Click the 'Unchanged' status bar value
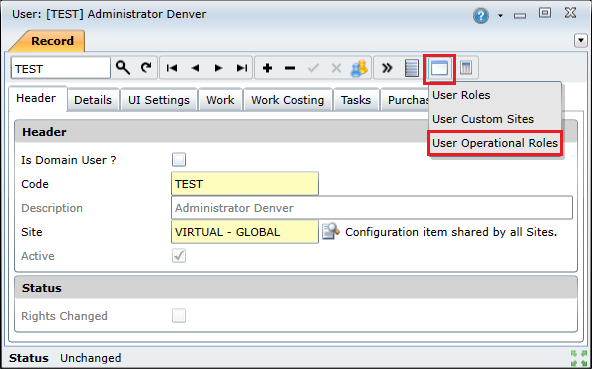The width and height of the screenshot is (592, 369). tap(91, 358)
